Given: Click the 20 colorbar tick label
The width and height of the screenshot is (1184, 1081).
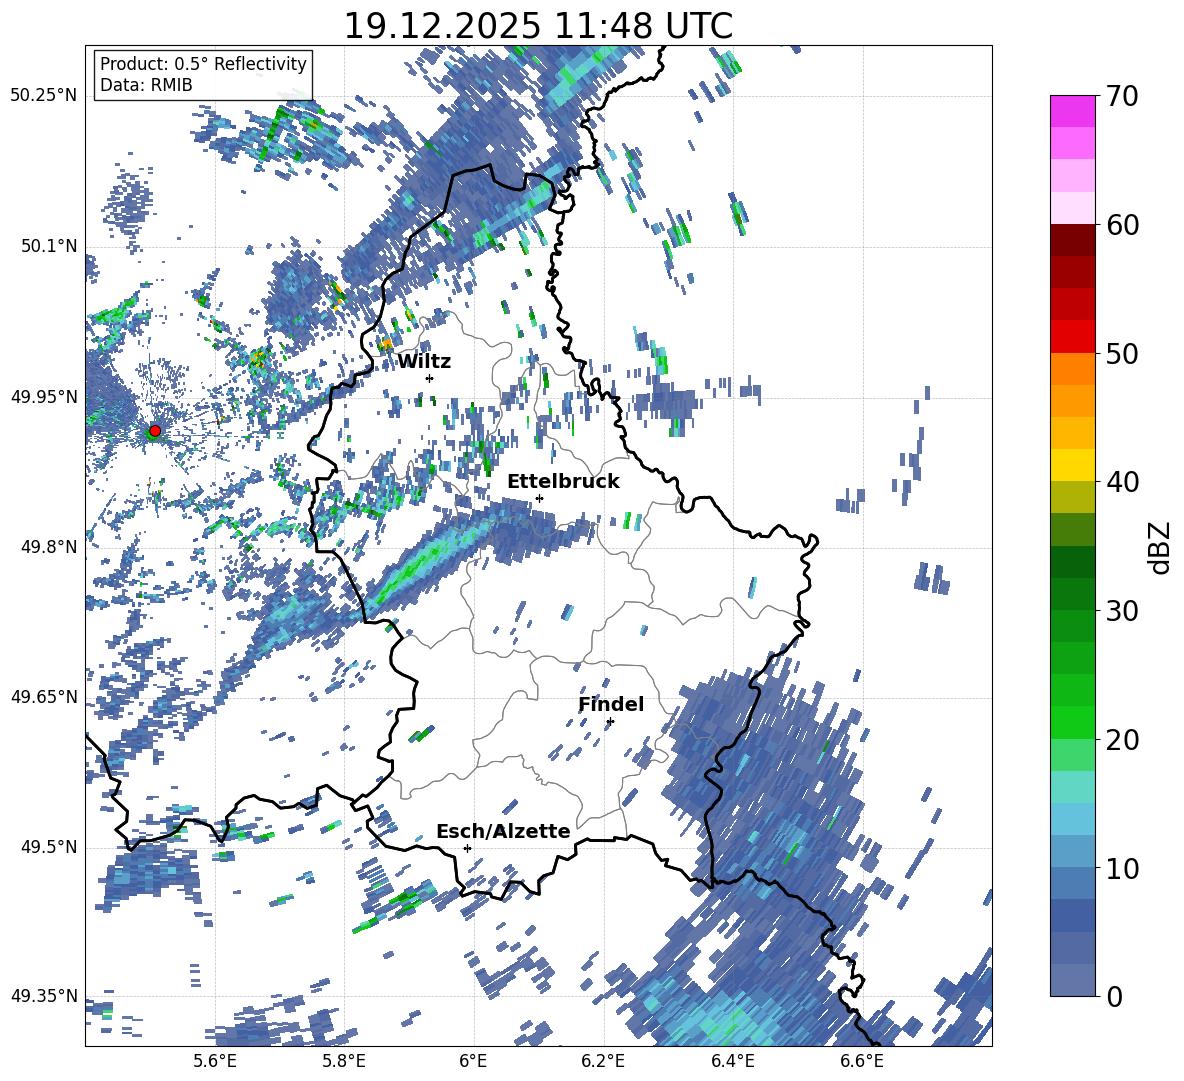Looking at the screenshot, I should click(x=1122, y=739).
